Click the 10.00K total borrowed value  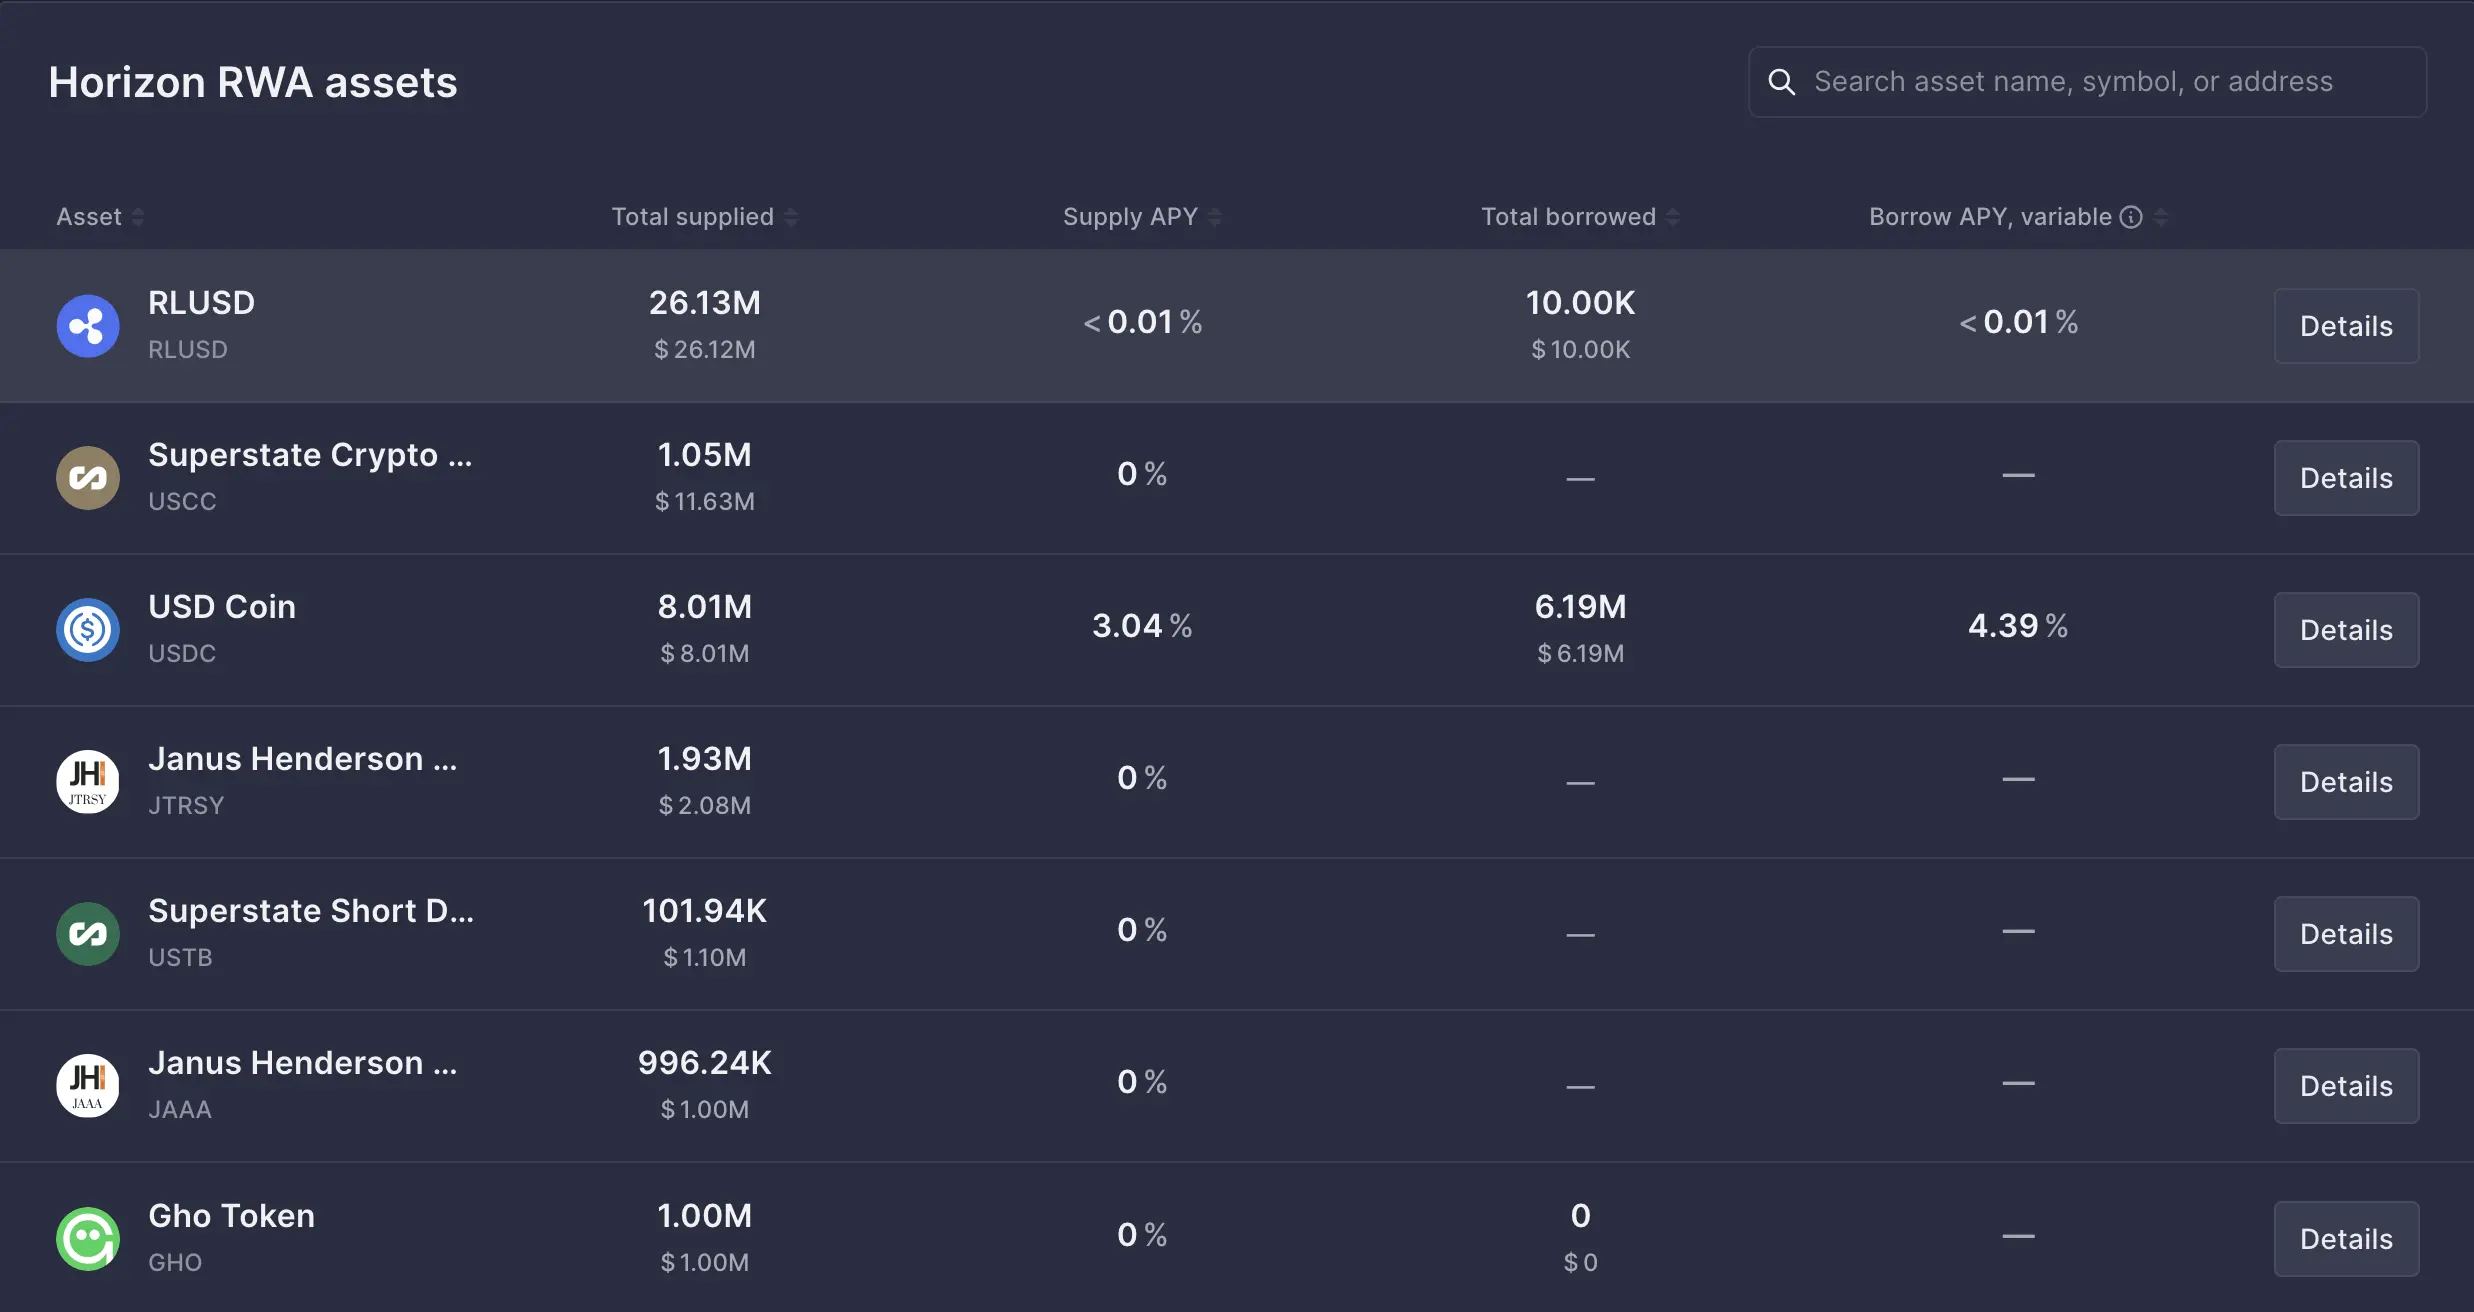pyautogui.click(x=1581, y=303)
